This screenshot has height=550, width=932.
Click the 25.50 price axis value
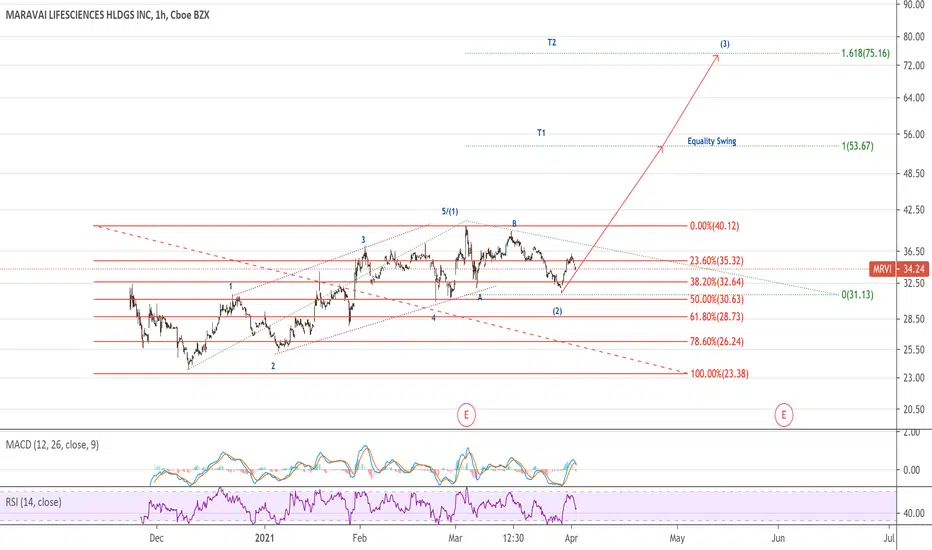click(914, 349)
